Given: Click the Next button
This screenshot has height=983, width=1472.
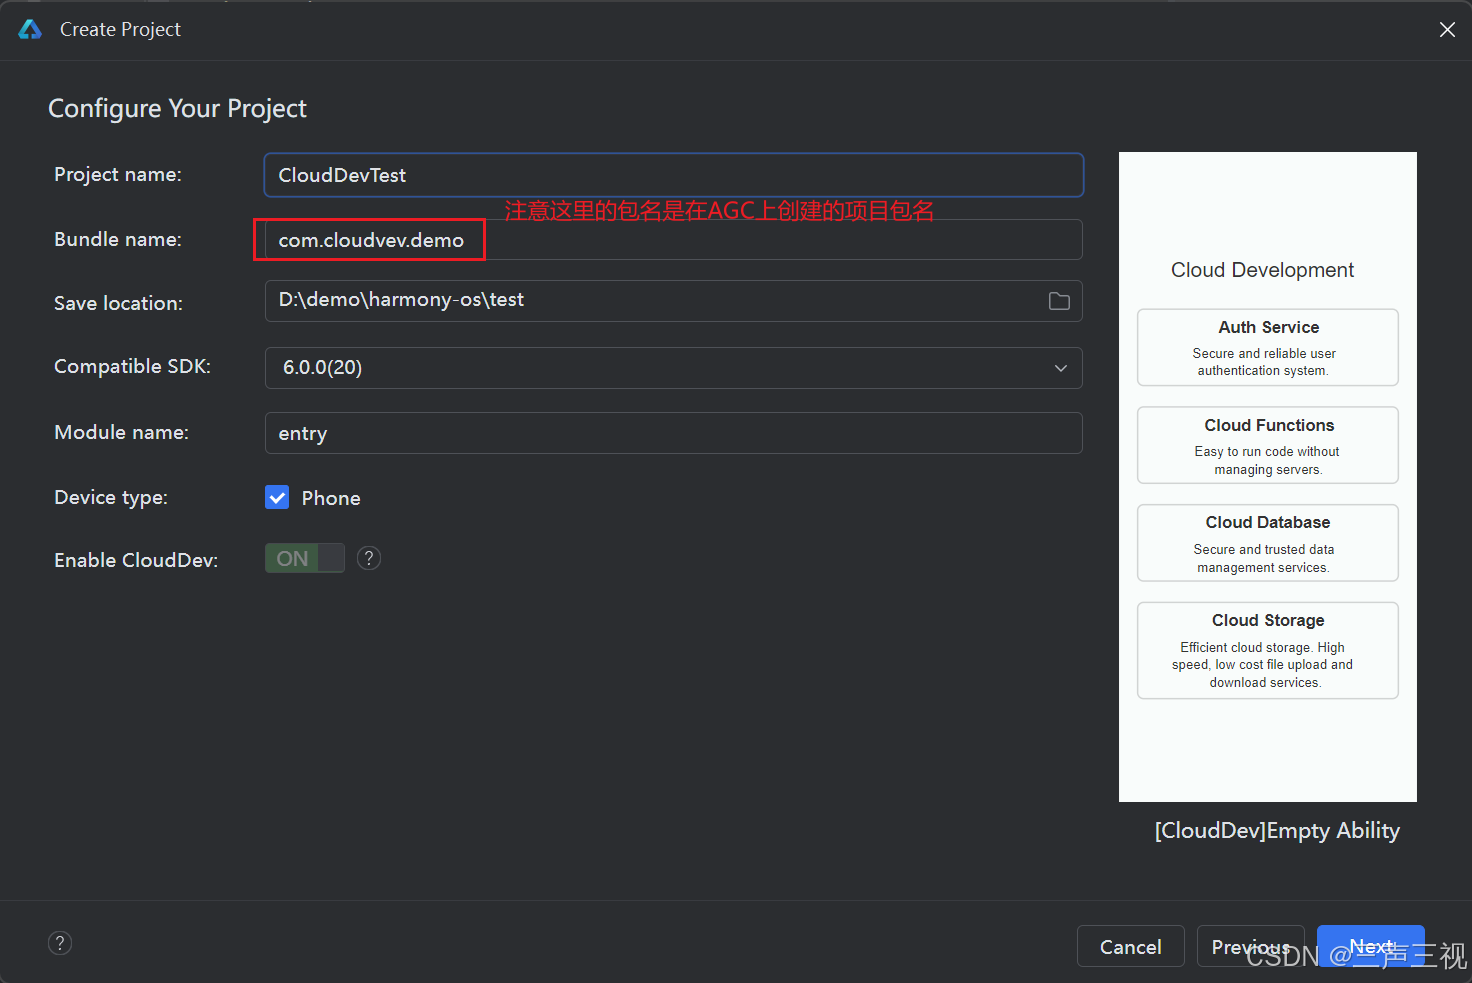Looking at the screenshot, I should tap(1370, 946).
